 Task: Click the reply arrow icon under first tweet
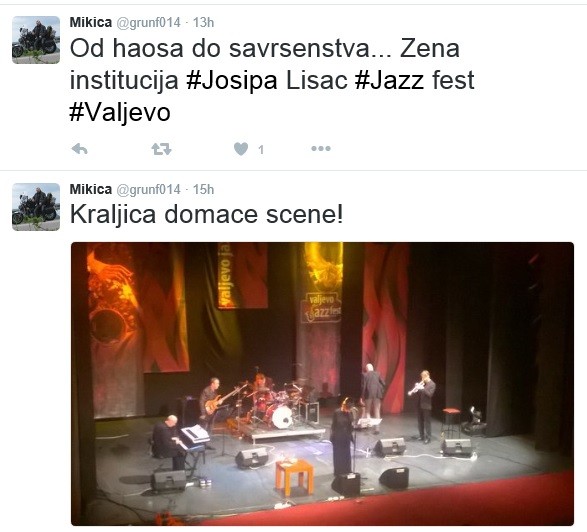[x=79, y=149]
